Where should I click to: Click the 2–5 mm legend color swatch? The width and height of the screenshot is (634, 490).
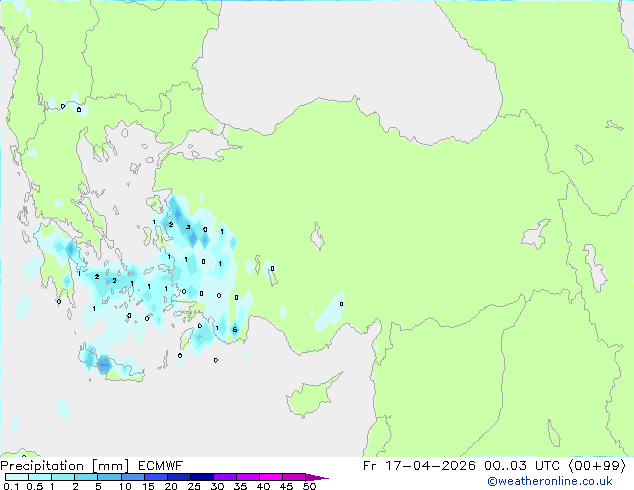pos(86,477)
